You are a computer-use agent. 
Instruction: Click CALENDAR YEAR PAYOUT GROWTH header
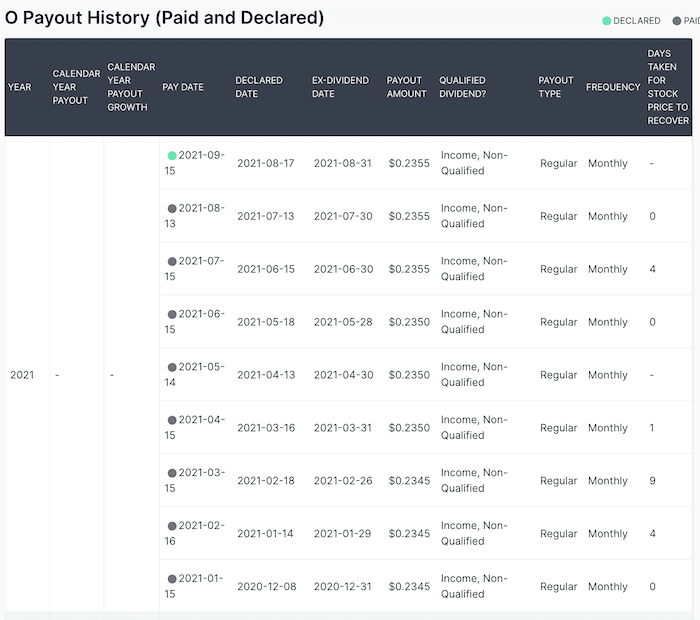point(131,87)
